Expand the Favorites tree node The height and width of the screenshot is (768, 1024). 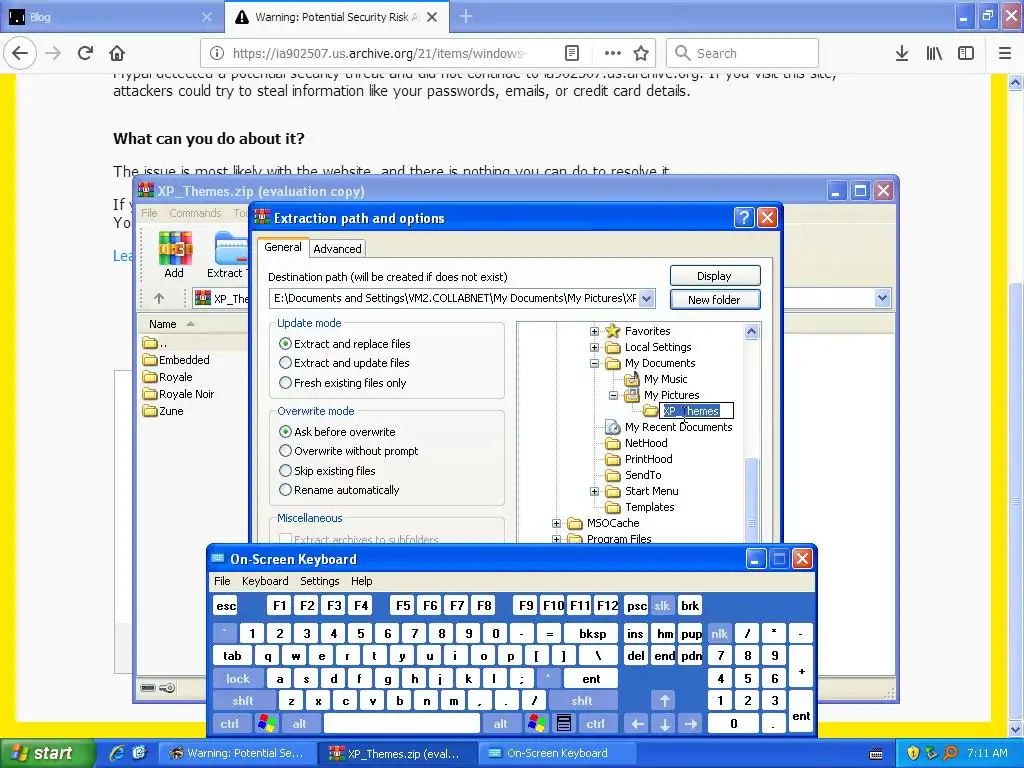594,331
